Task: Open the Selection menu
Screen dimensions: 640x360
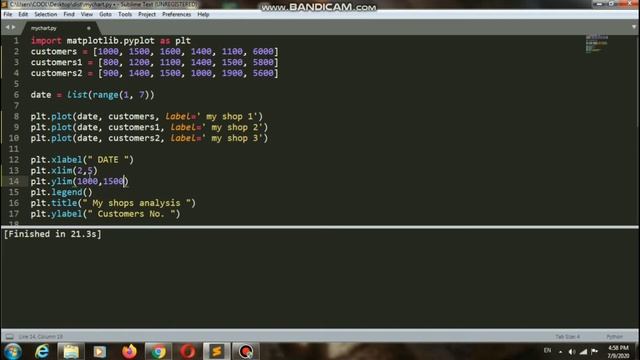Action: (x=46, y=14)
